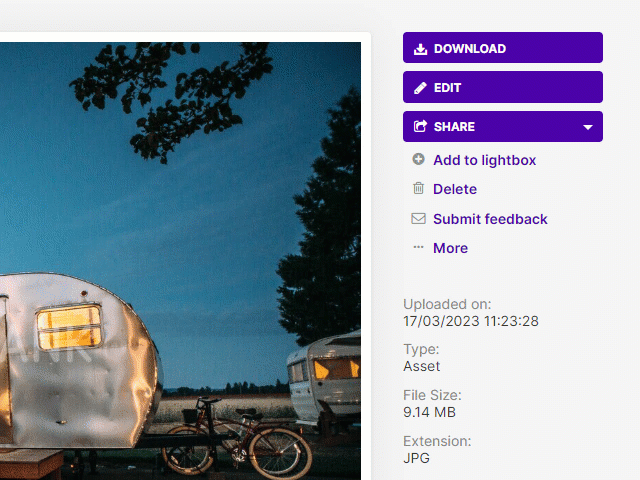Viewport: 640px width, 480px height.
Task: Expand the Share dropdown arrow
Action: click(x=588, y=127)
